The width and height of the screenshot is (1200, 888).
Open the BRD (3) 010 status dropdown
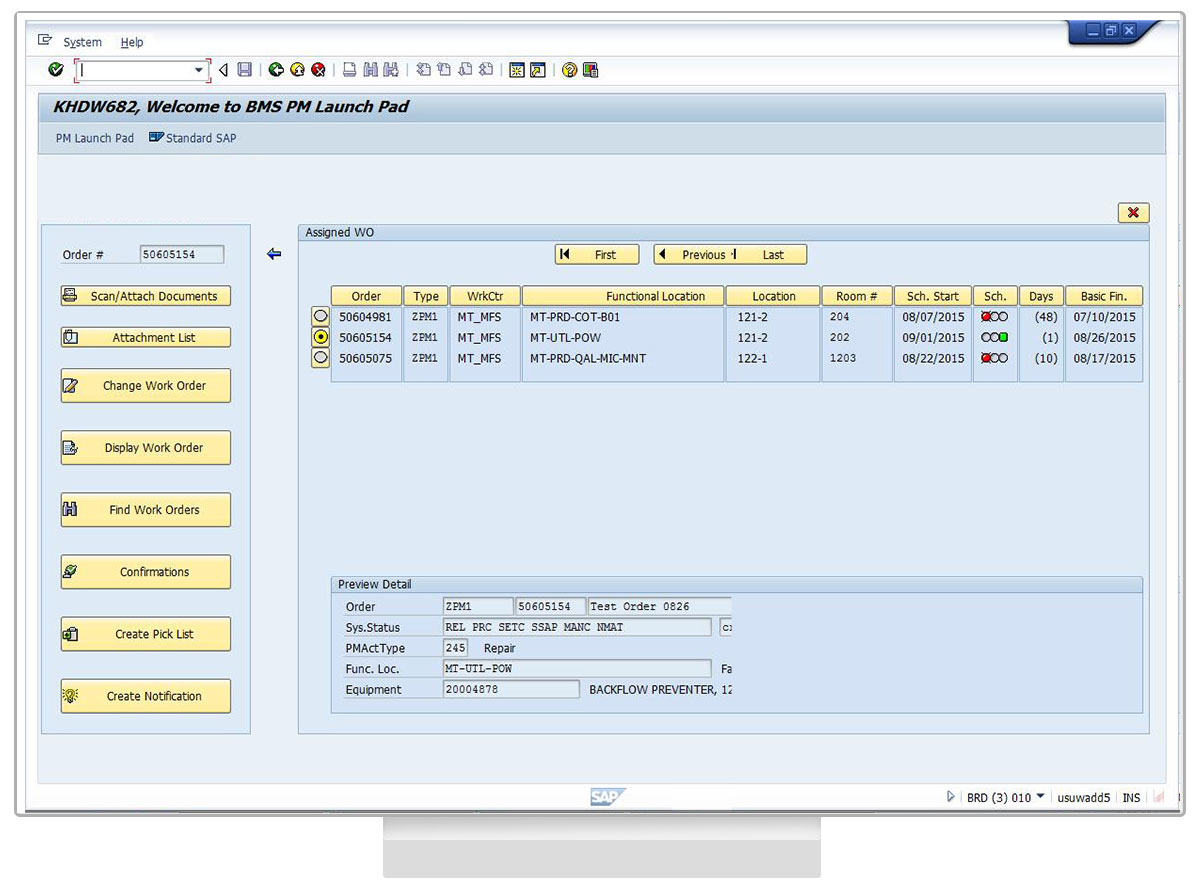[x=1040, y=797]
